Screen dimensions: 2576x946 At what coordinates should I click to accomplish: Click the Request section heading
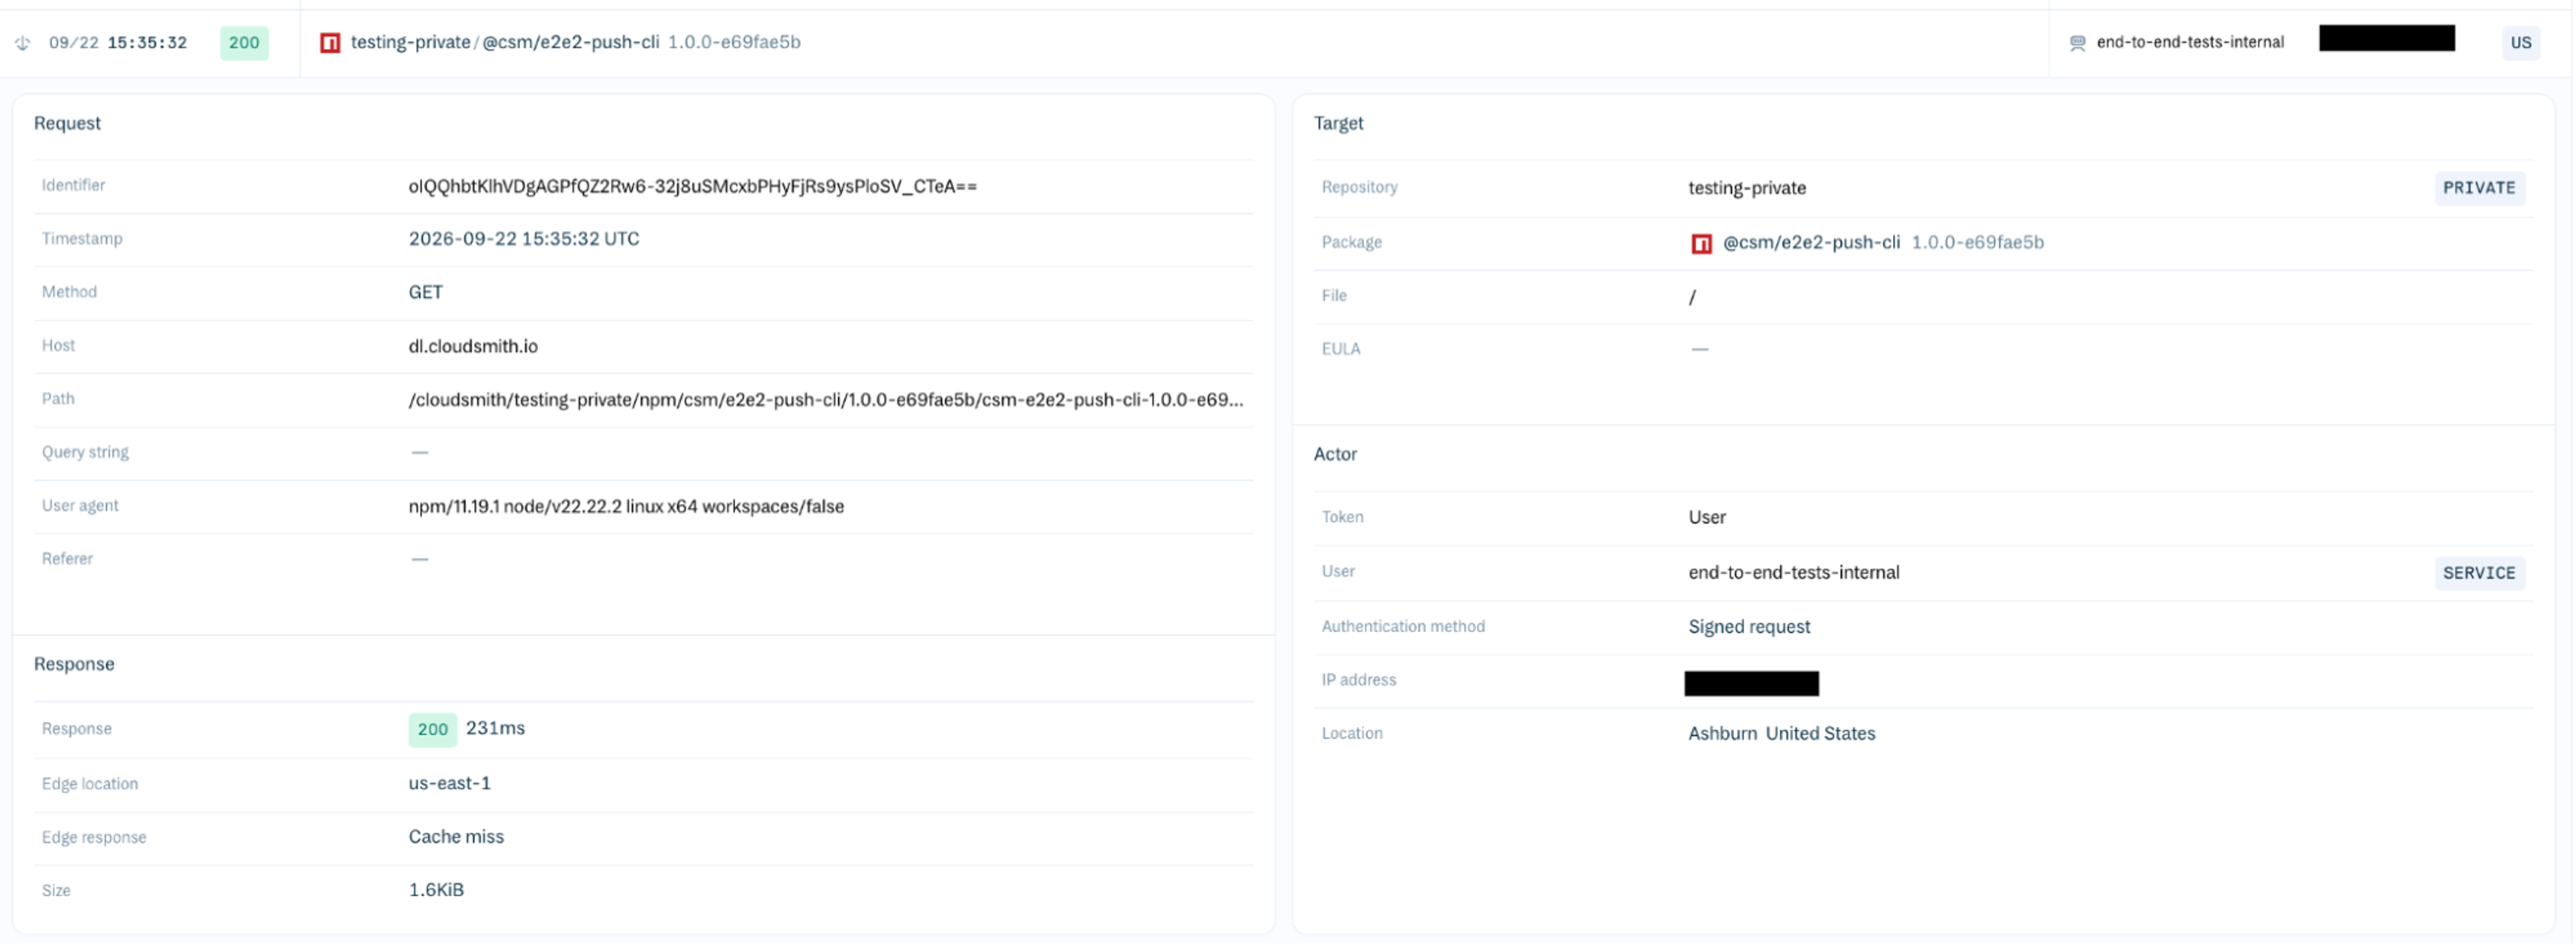click(x=67, y=123)
